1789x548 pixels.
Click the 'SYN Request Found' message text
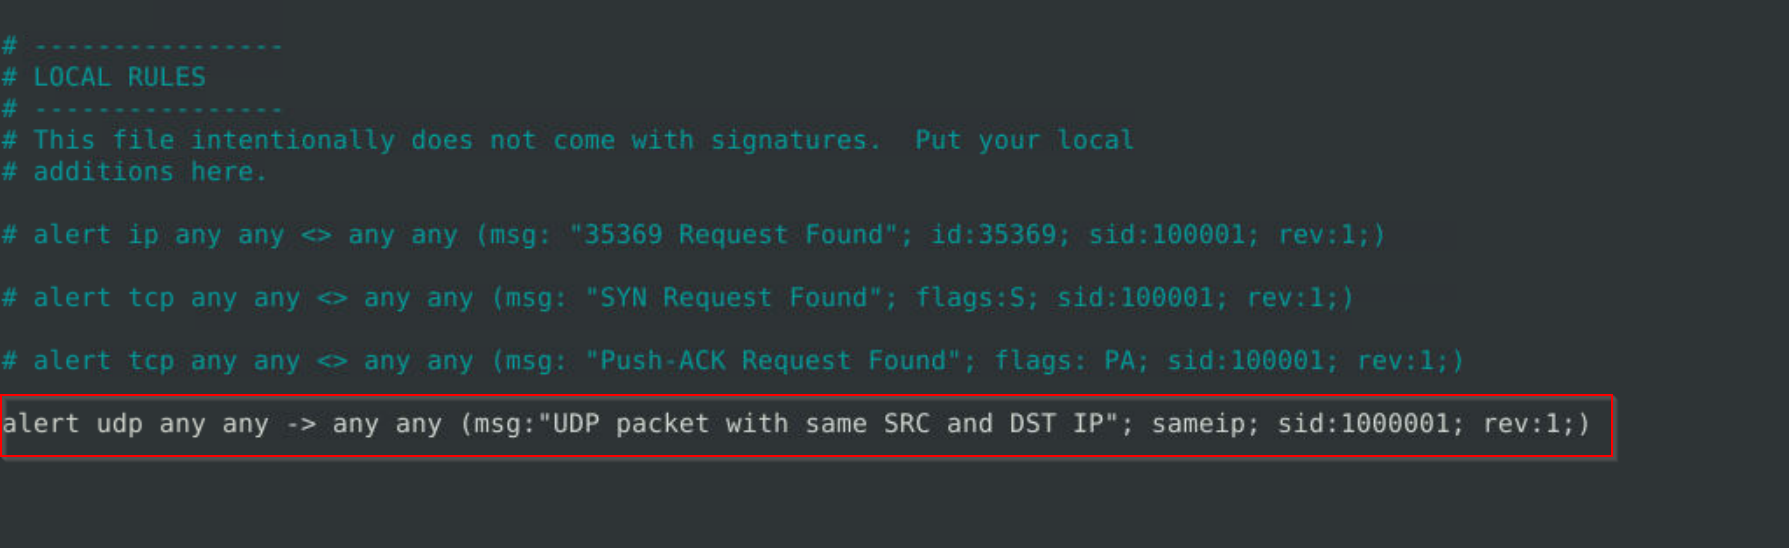click(x=733, y=298)
